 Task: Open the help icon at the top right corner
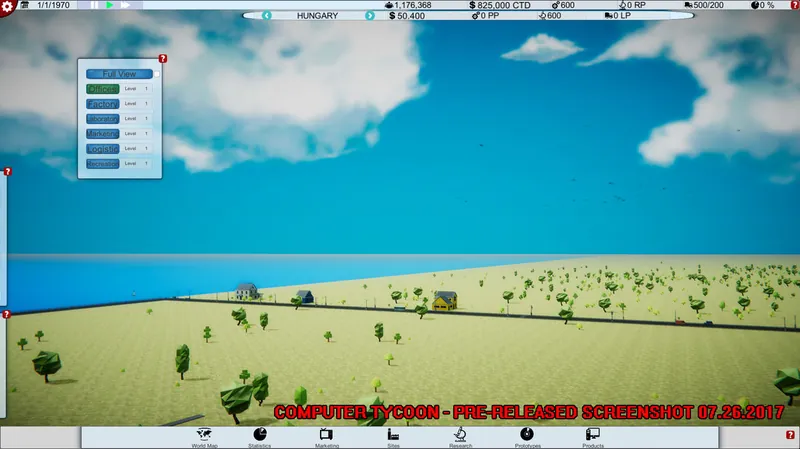click(x=795, y=5)
